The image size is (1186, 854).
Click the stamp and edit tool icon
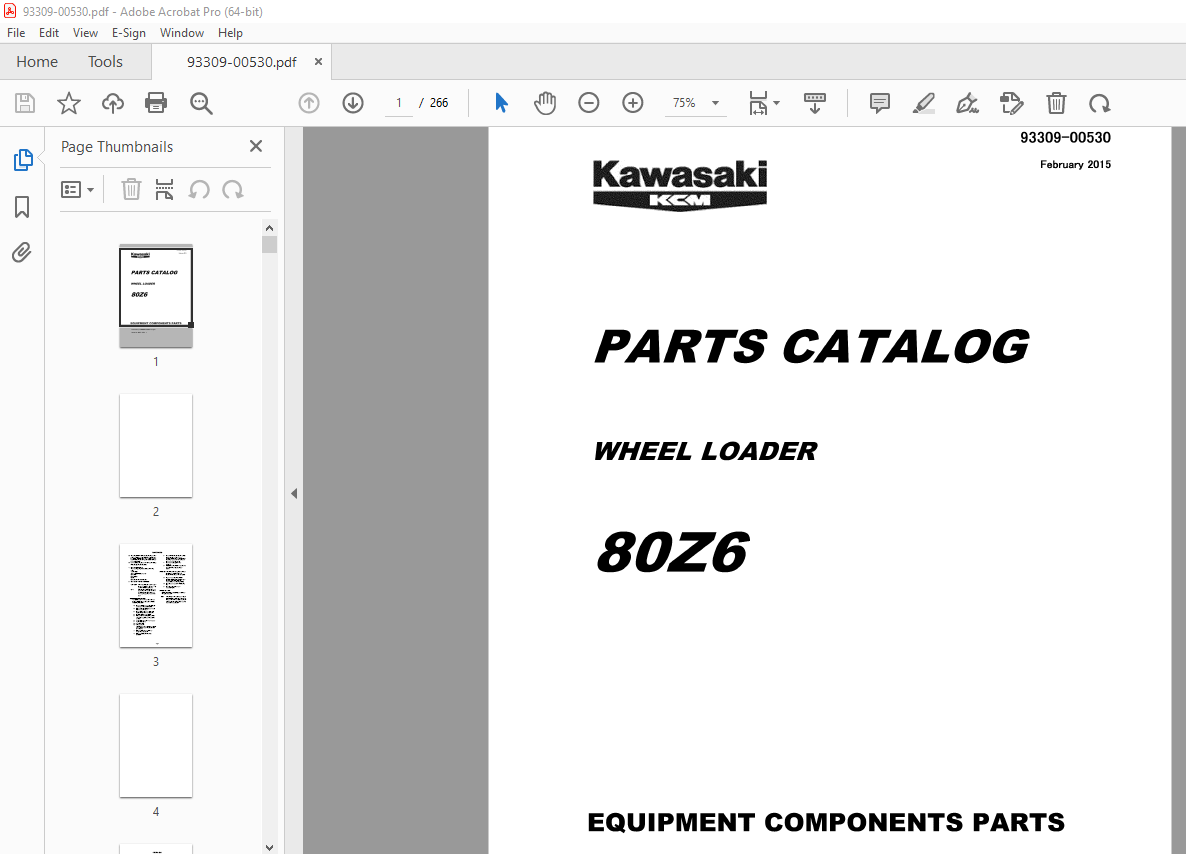[1011, 103]
